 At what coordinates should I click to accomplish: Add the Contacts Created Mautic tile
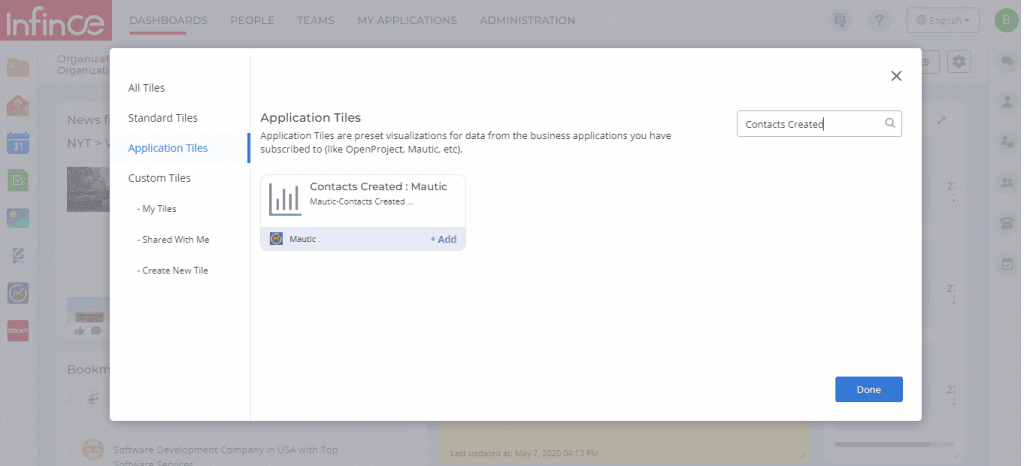point(443,240)
